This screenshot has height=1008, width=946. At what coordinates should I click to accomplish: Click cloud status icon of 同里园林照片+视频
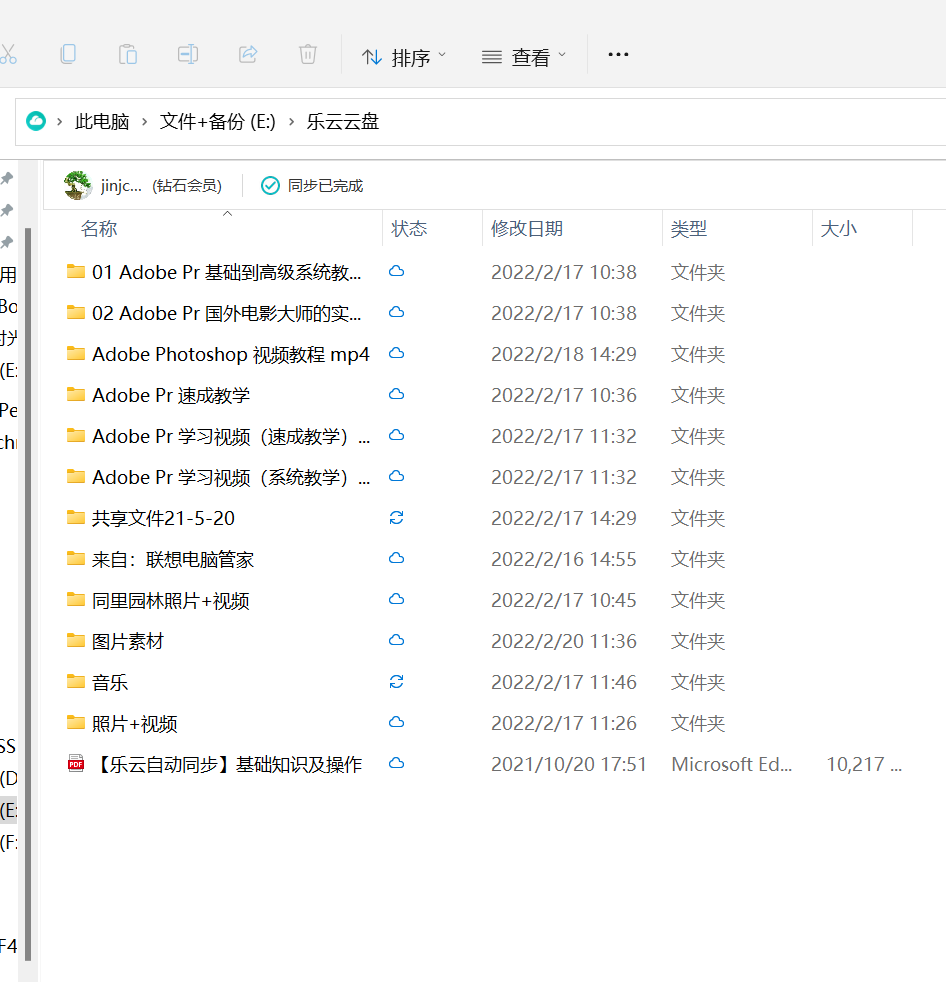coord(397,599)
